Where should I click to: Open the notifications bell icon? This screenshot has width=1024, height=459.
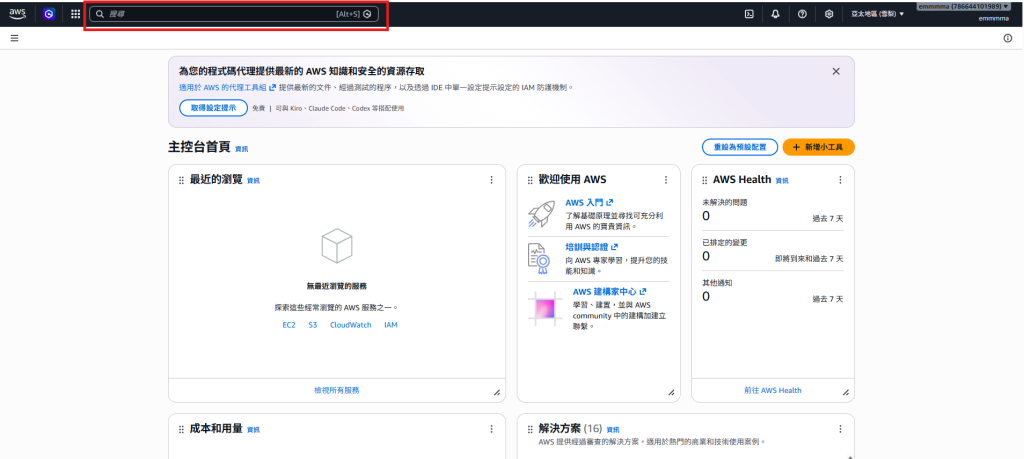click(776, 14)
